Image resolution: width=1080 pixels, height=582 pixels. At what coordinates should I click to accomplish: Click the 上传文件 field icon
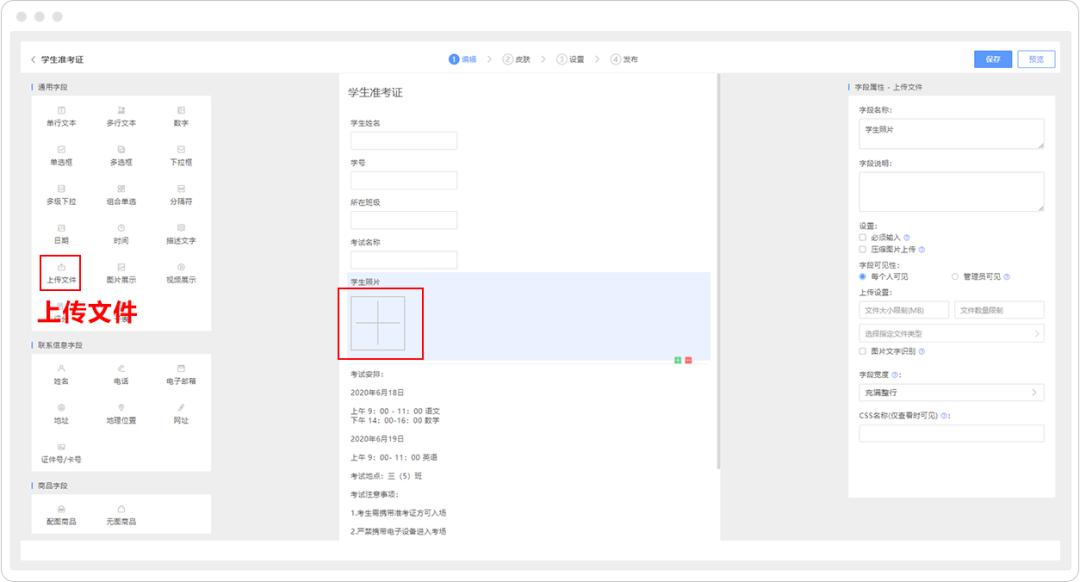60,273
